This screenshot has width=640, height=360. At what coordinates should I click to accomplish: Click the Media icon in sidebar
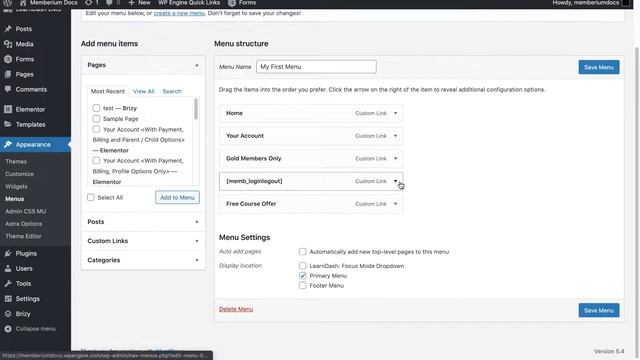(x=8, y=44)
